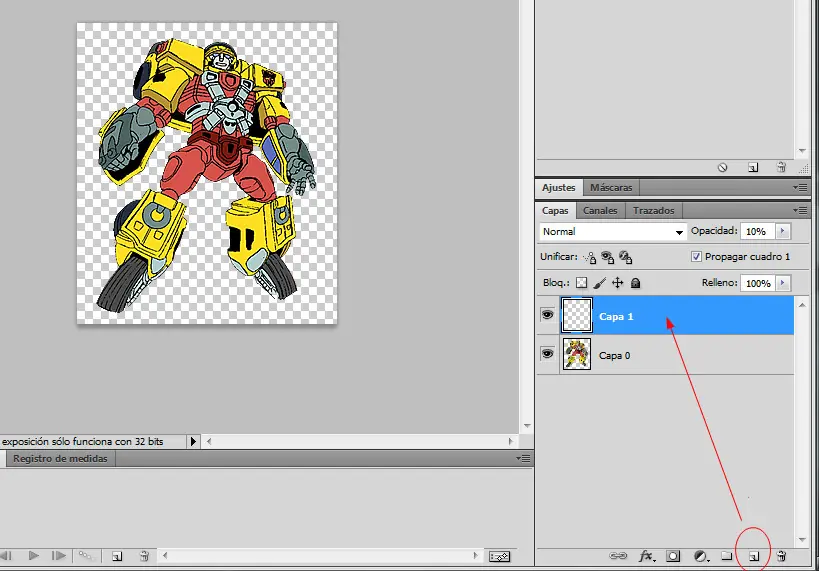Create new item in upper panel footer
Screen dimensions: 819x571
pos(753,168)
